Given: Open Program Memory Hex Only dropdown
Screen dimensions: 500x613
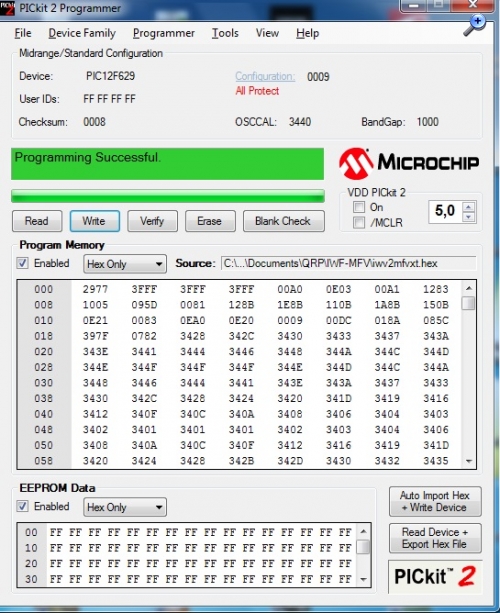Looking at the screenshot, I should (x=125, y=264).
